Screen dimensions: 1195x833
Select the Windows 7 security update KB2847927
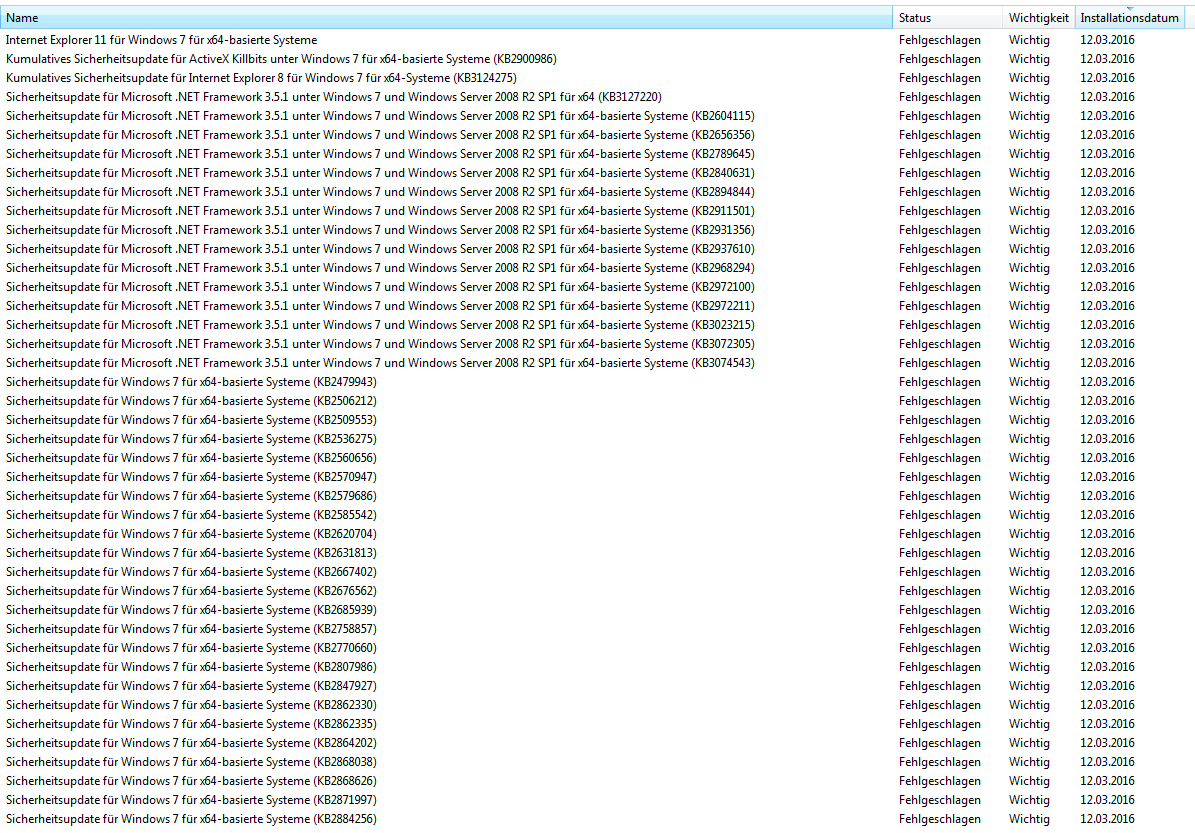pyautogui.click(x=191, y=686)
